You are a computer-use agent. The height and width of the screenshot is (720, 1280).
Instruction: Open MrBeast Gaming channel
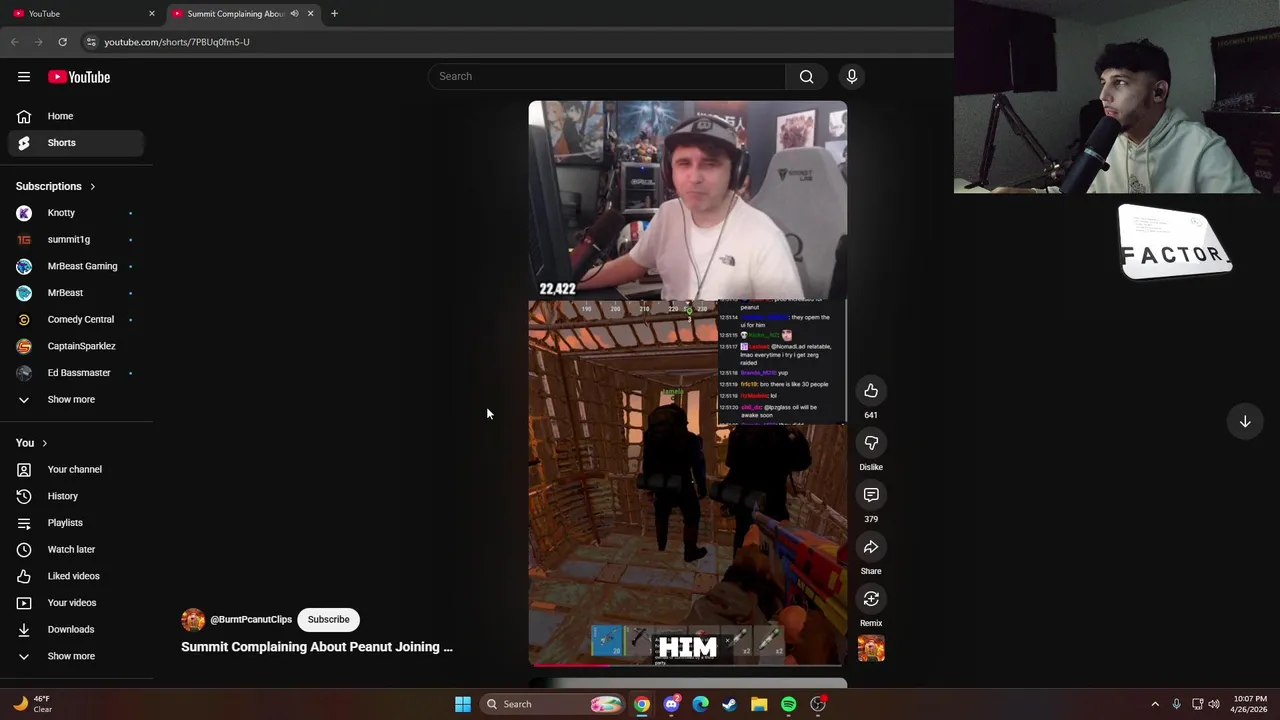tap(76, 266)
